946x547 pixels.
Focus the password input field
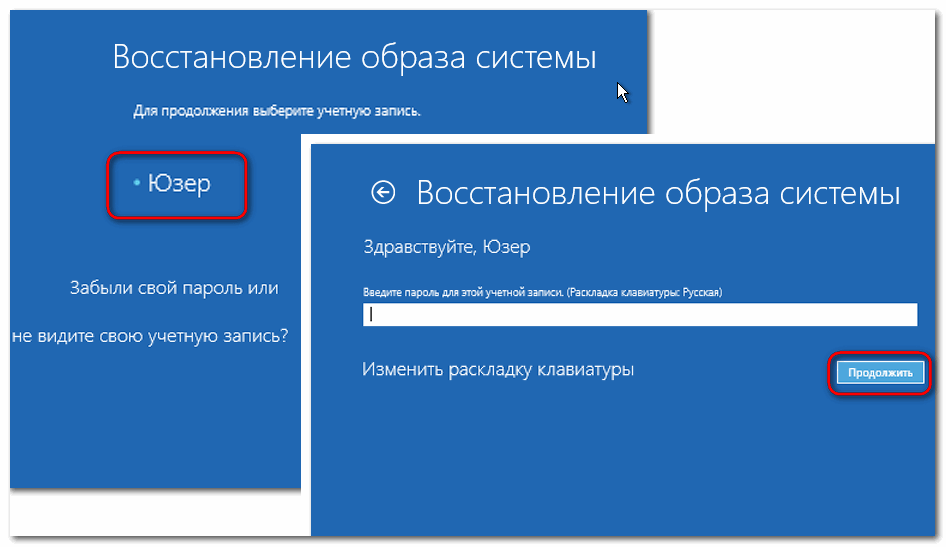pyautogui.click(x=640, y=315)
